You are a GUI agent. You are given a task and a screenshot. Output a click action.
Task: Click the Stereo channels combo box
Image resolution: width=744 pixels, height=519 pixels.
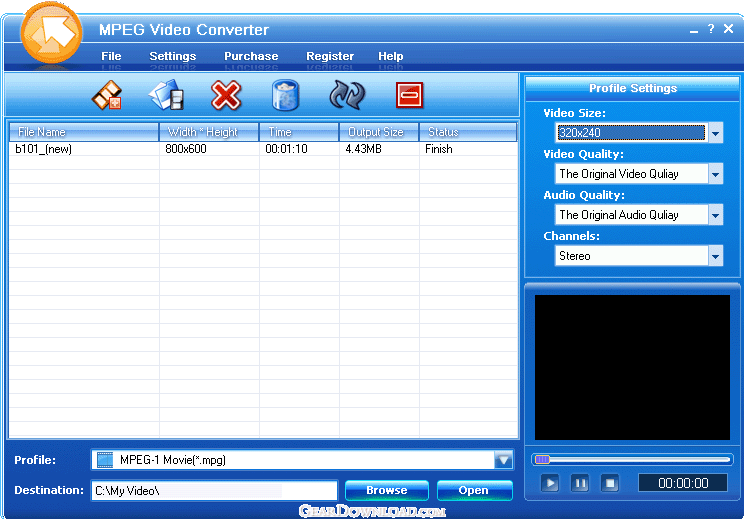pyautogui.click(x=639, y=256)
